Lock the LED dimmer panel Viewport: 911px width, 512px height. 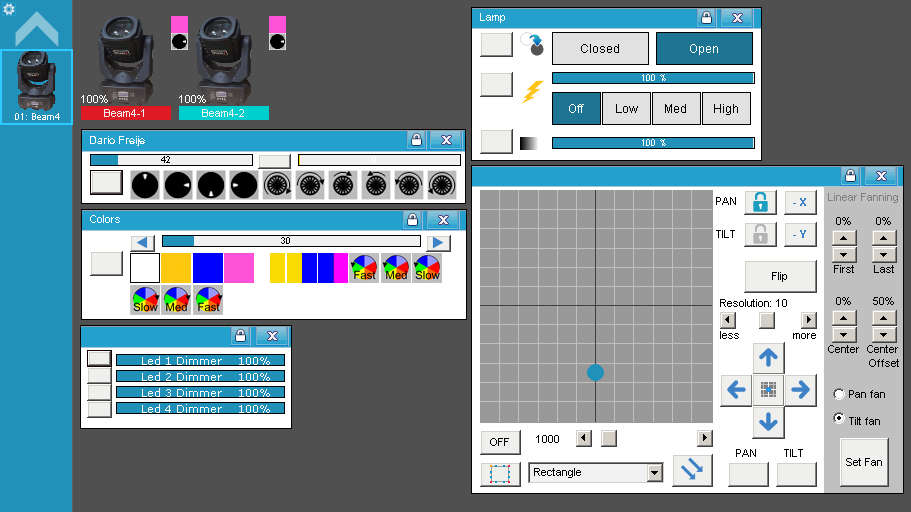pyautogui.click(x=240, y=335)
